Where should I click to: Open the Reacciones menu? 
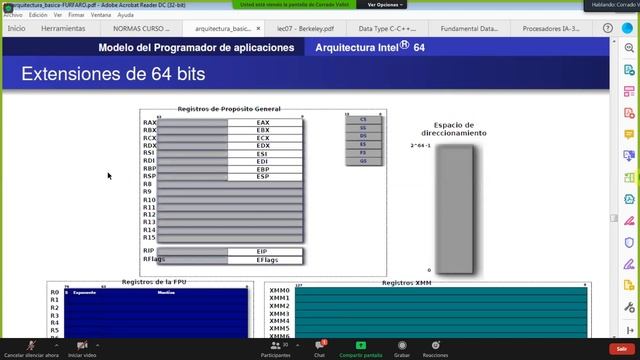(x=436, y=349)
